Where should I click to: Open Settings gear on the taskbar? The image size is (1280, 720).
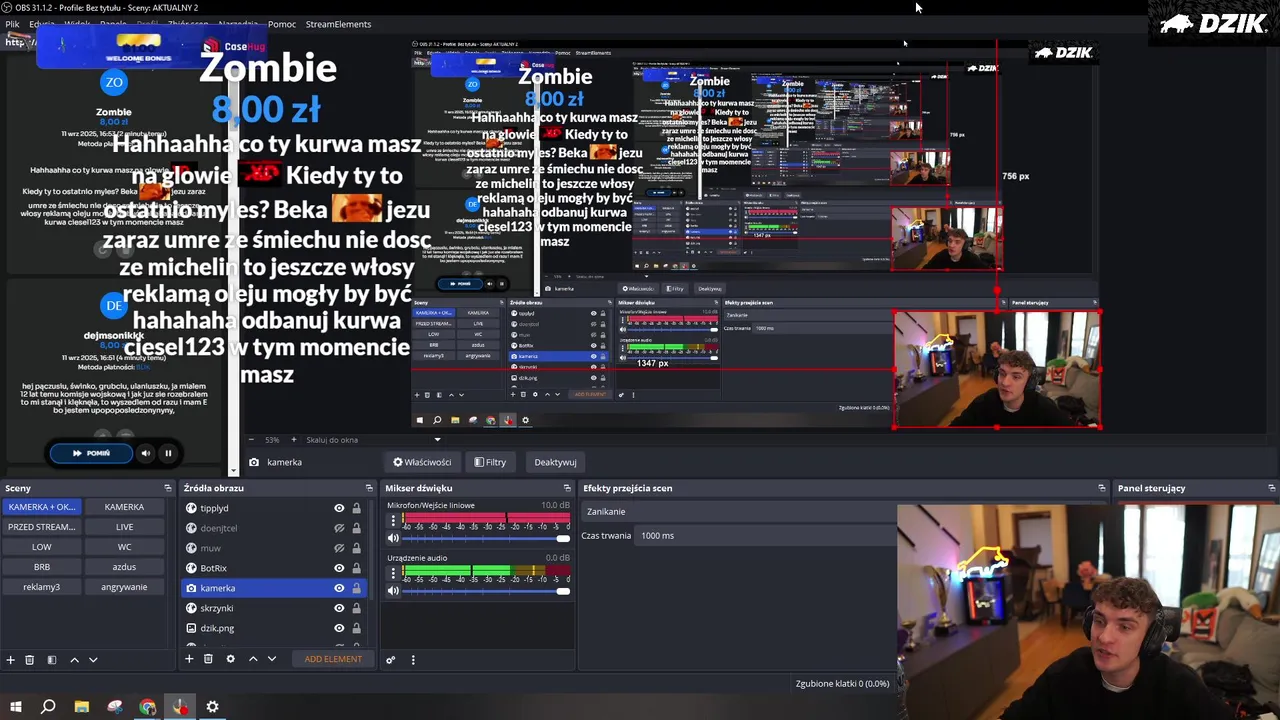[212, 707]
